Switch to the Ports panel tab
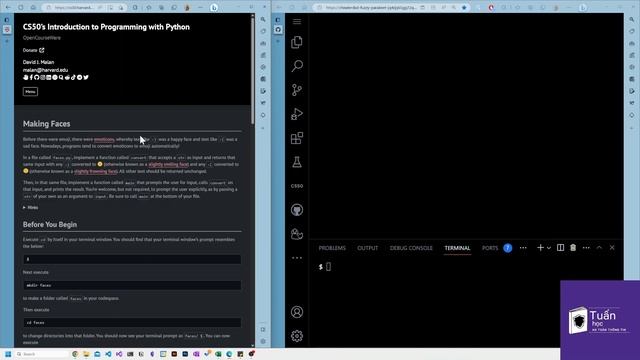 [x=490, y=248]
